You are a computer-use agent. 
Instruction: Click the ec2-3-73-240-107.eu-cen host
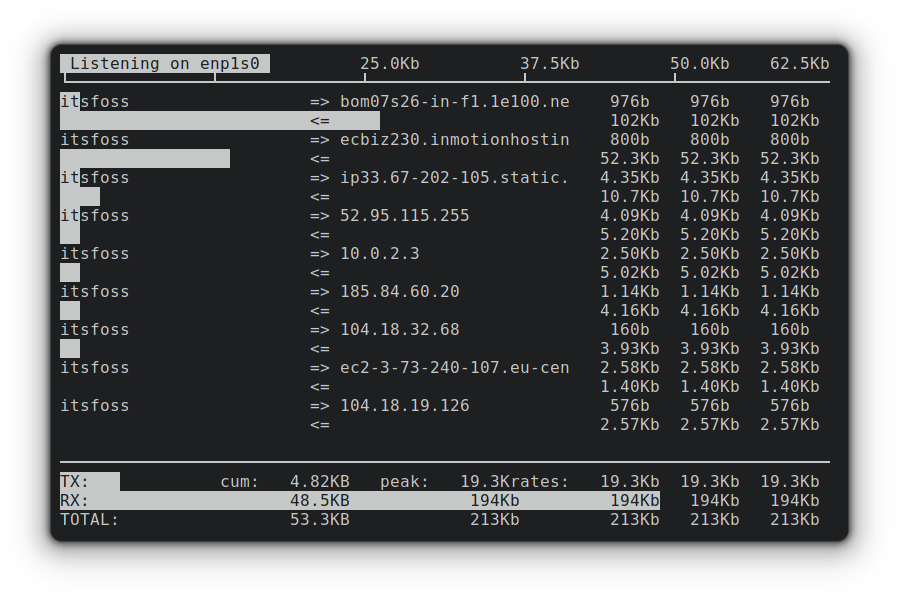click(x=454, y=368)
